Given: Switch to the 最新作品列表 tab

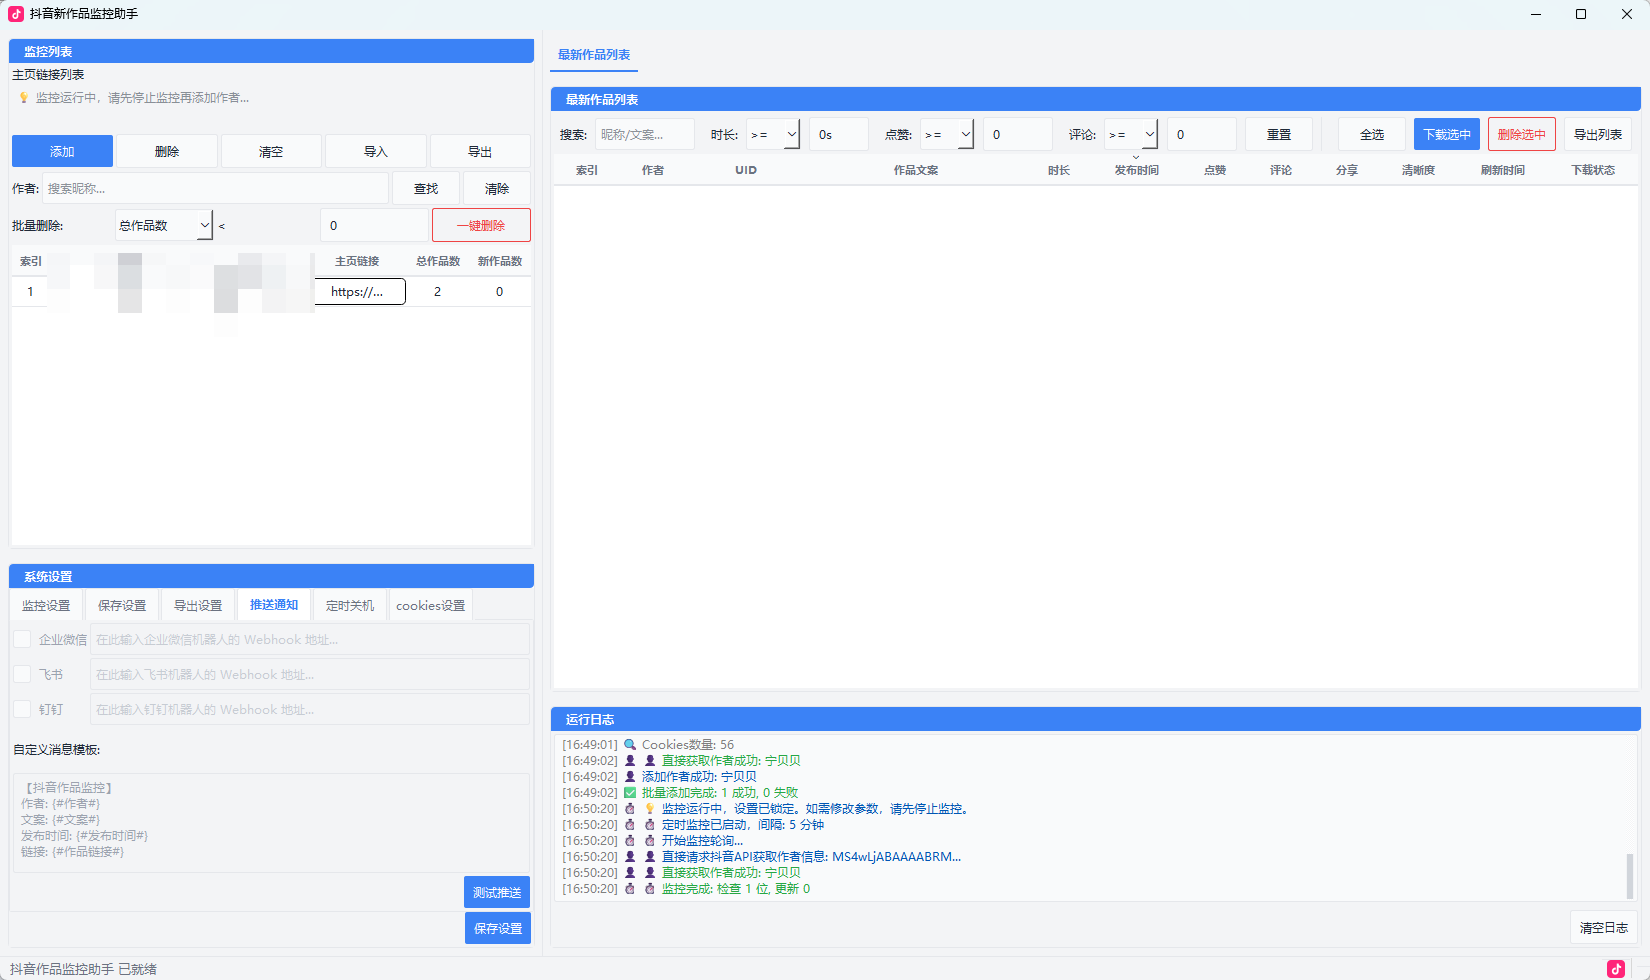Looking at the screenshot, I should pyautogui.click(x=594, y=55).
